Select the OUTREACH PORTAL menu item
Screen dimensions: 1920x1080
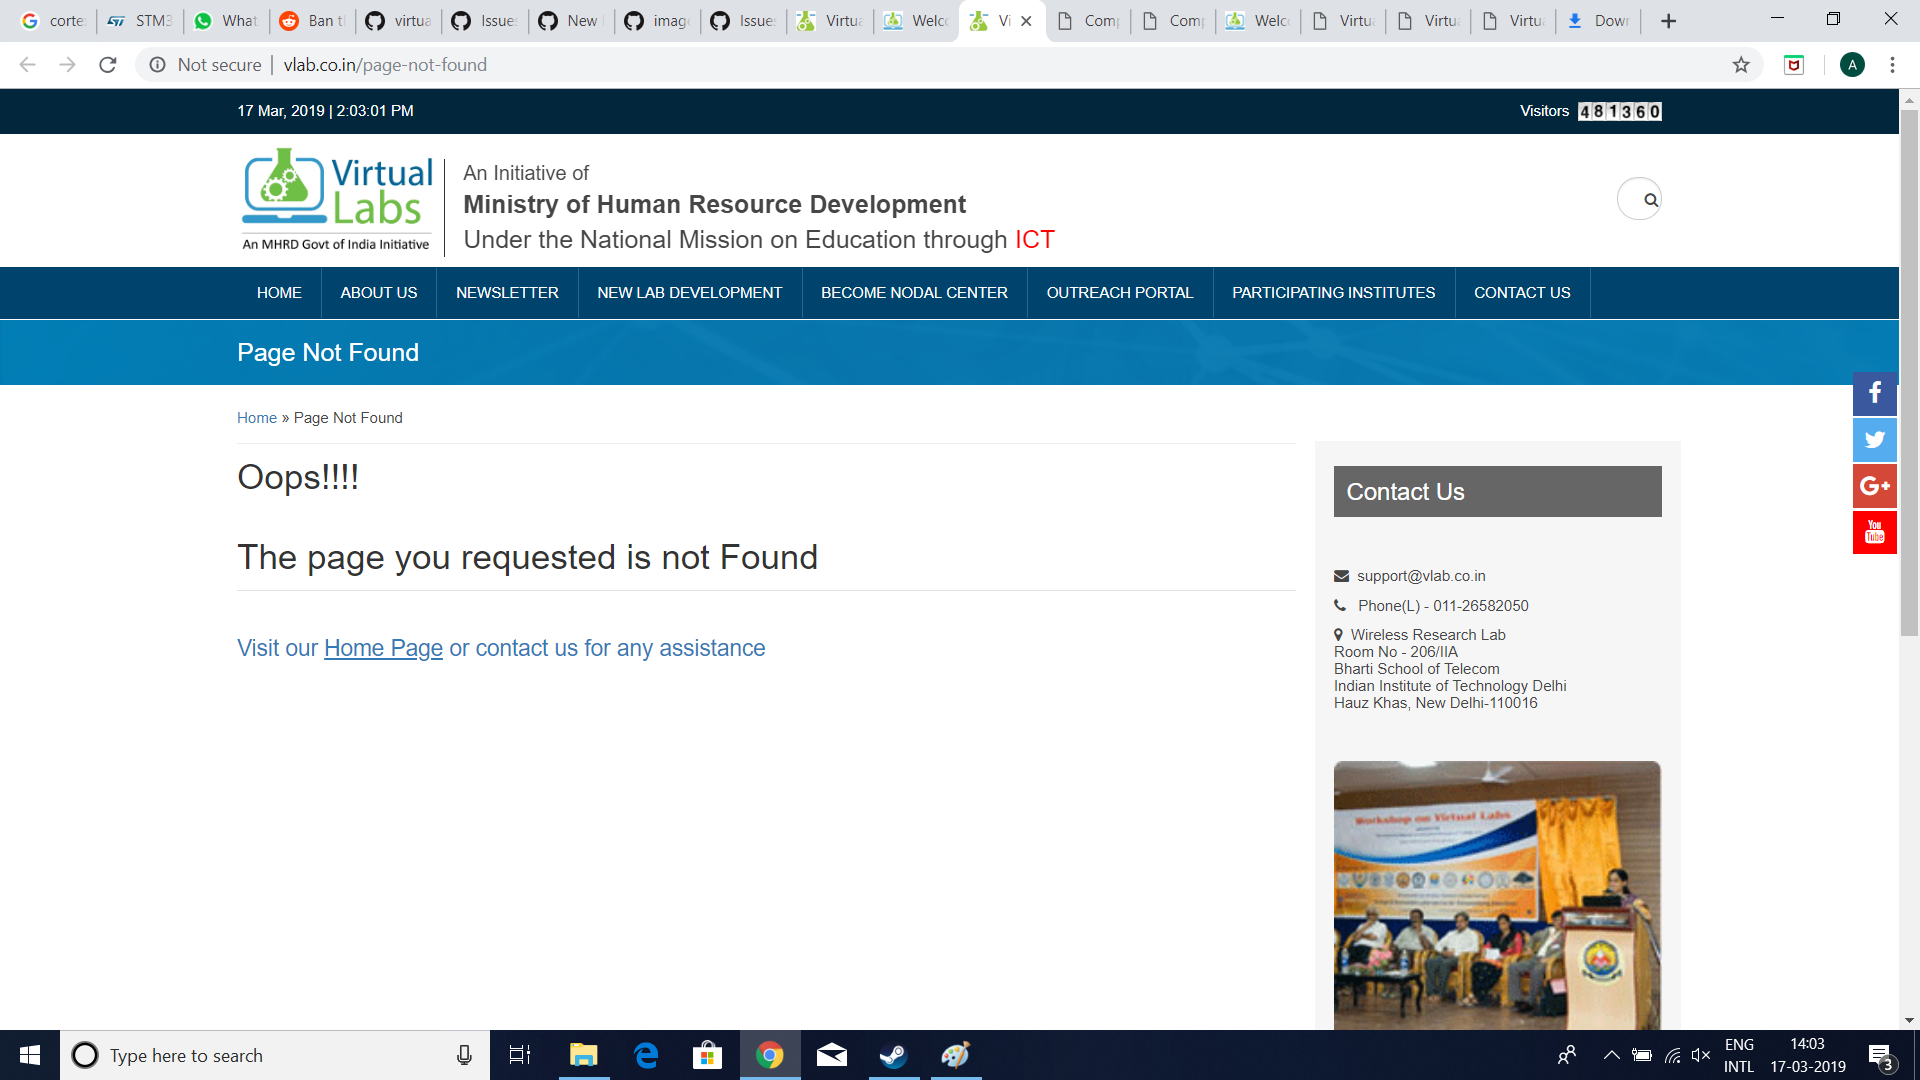[x=1119, y=293]
